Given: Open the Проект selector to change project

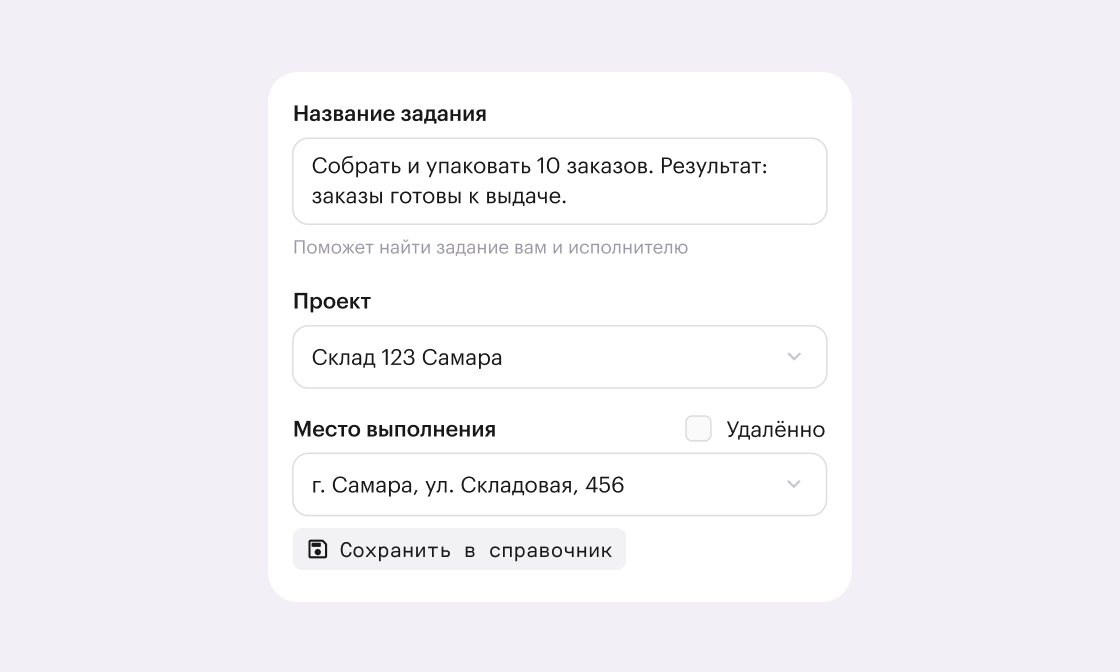Looking at the screenshot, I should [560, 357].
